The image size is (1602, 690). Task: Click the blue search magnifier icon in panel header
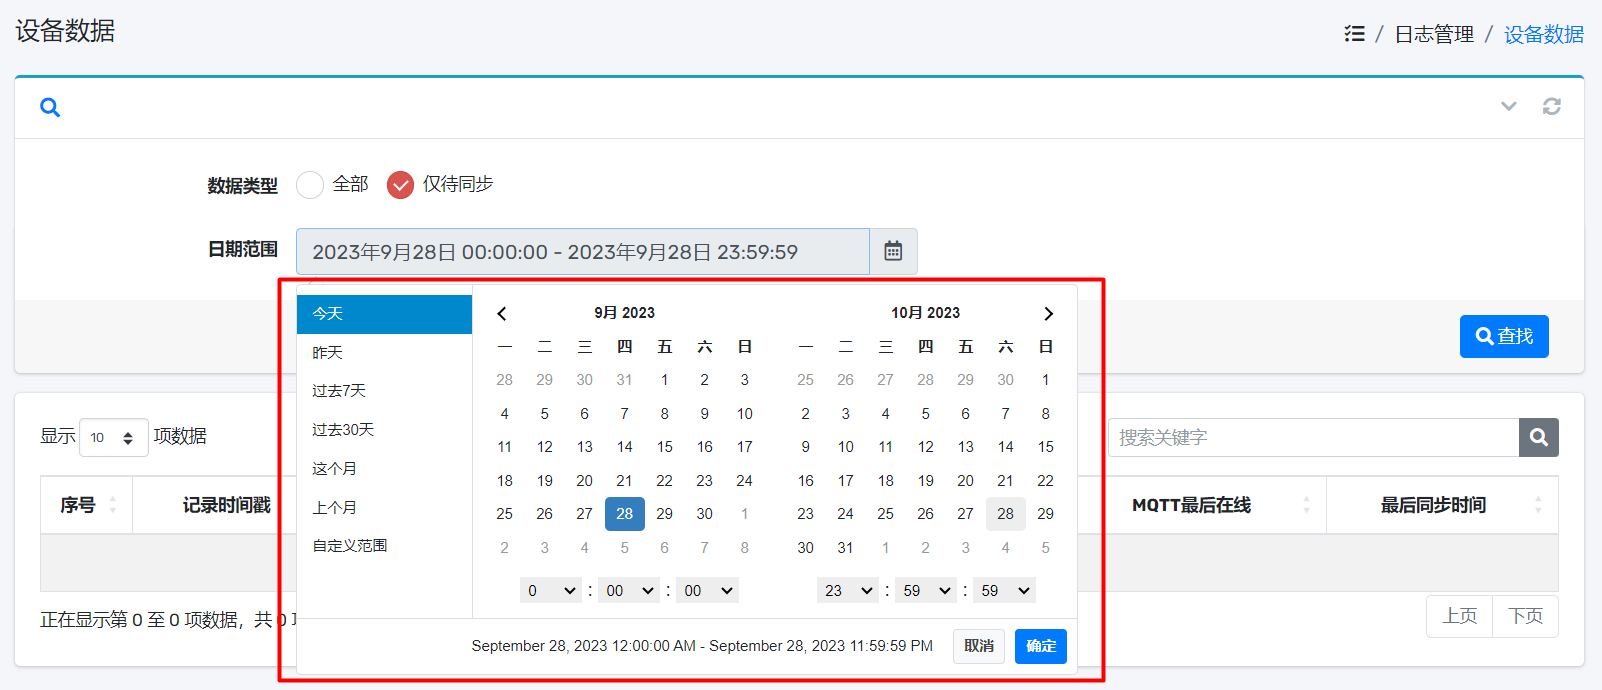pos(50,107)
